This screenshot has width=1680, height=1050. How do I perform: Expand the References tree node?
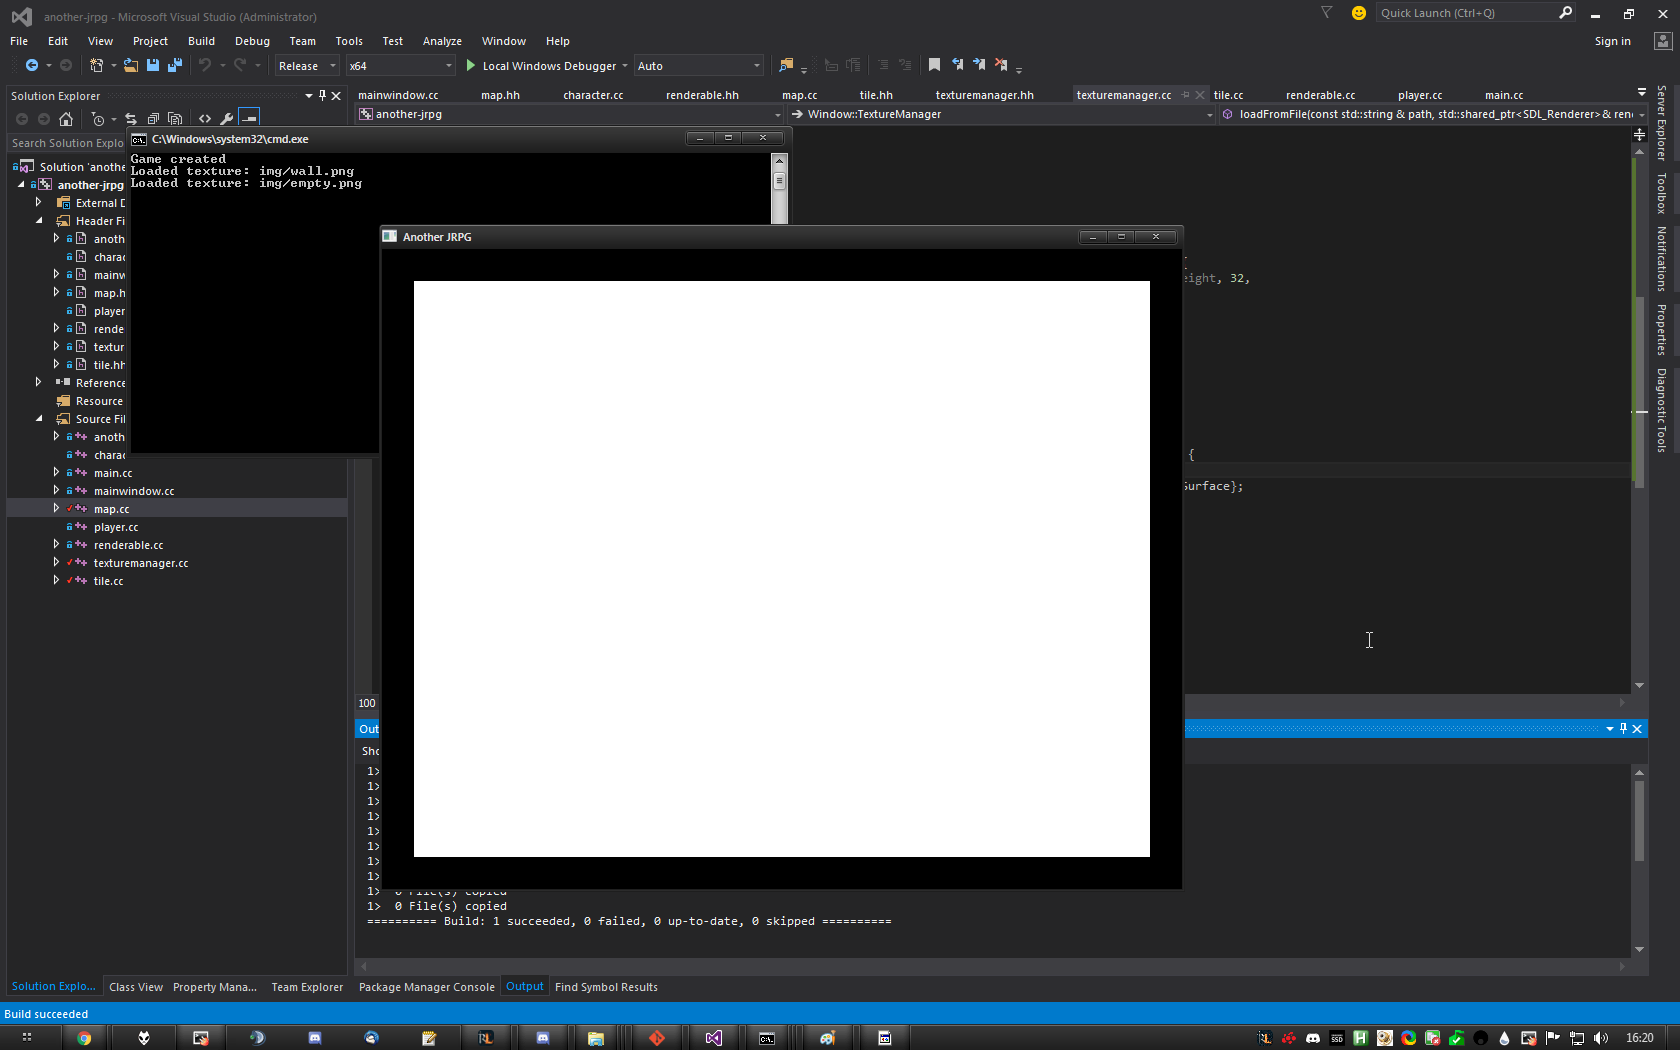[x=39, y=383]
